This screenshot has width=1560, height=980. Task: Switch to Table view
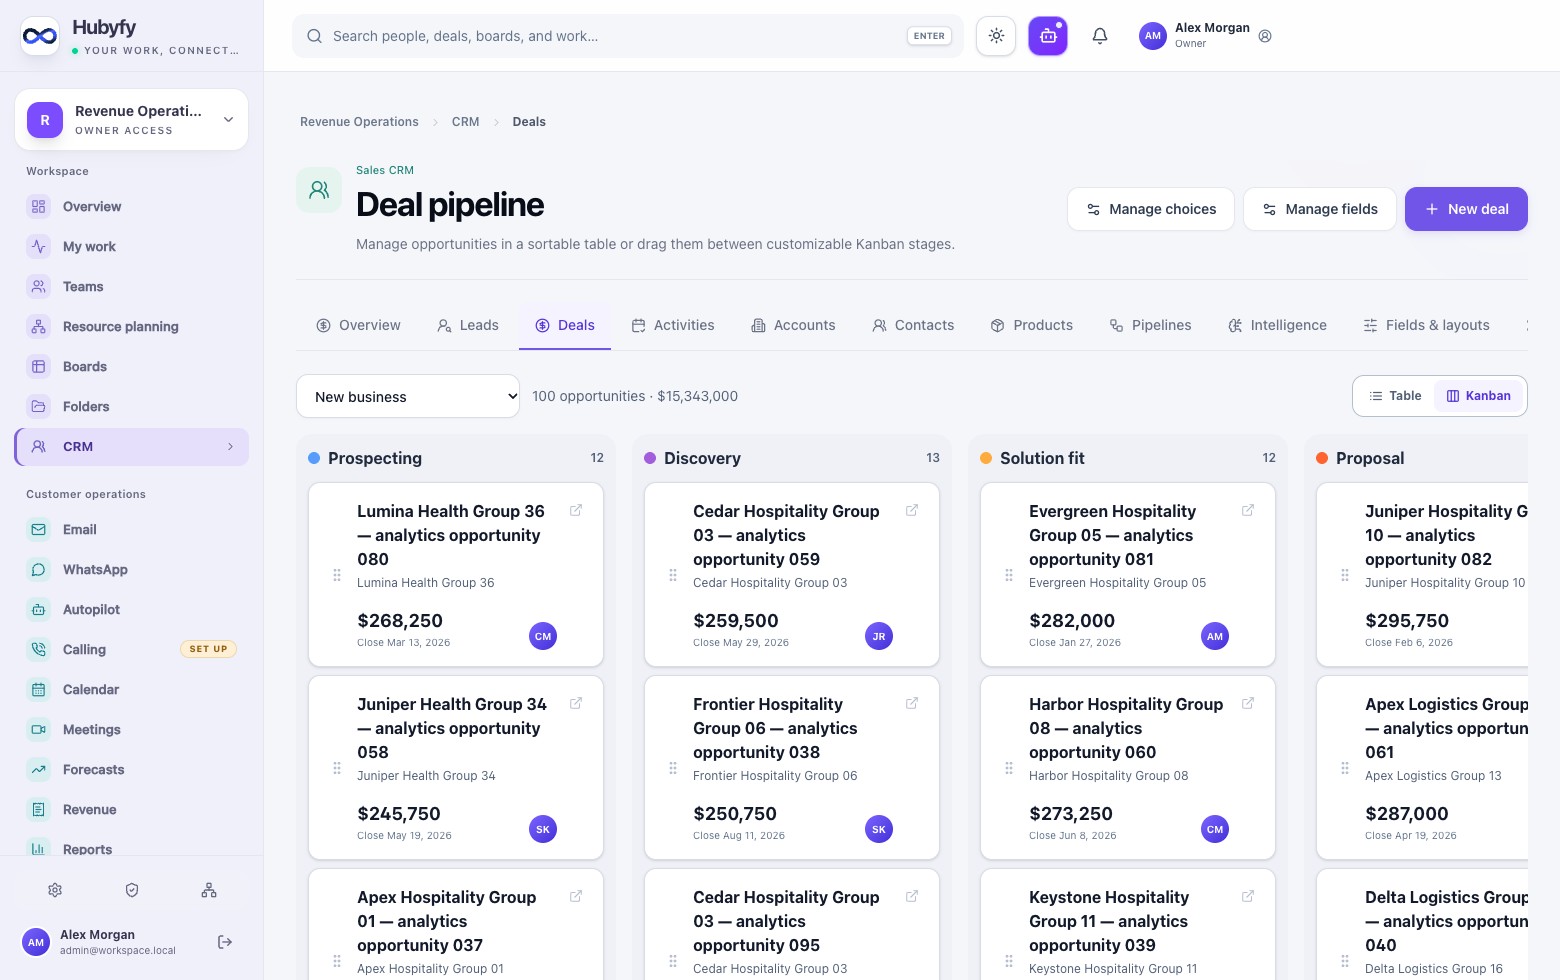tap(1395, 396)
